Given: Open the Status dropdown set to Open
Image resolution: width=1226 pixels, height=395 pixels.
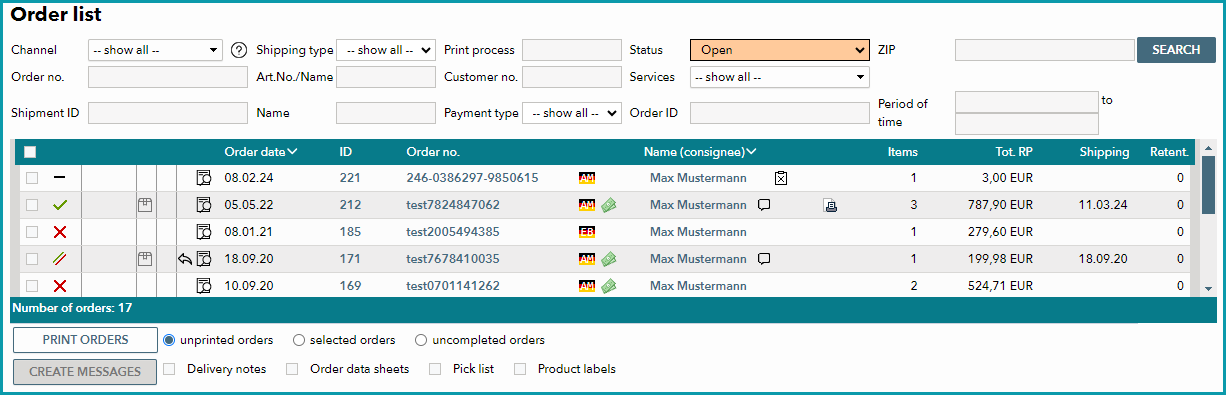Looking at the screenshot, I should 779,50.
